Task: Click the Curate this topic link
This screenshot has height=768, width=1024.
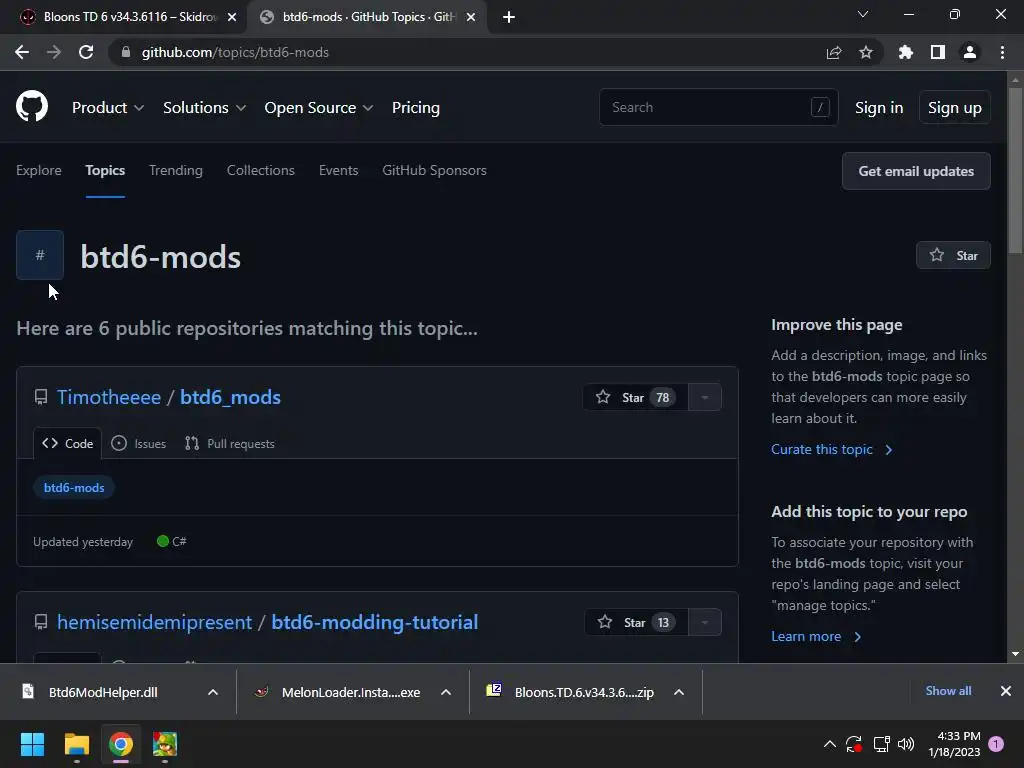Action: [x=832, y=449]
